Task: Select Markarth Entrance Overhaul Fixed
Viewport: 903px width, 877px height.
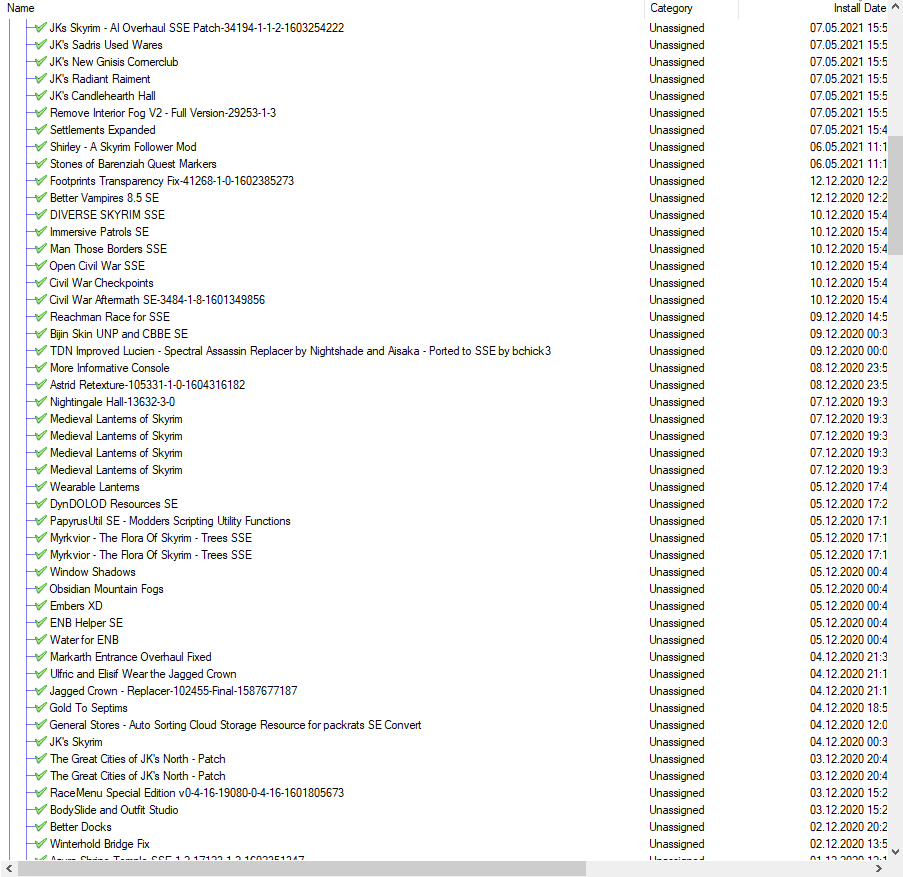Action: click(x=131, y=656)
